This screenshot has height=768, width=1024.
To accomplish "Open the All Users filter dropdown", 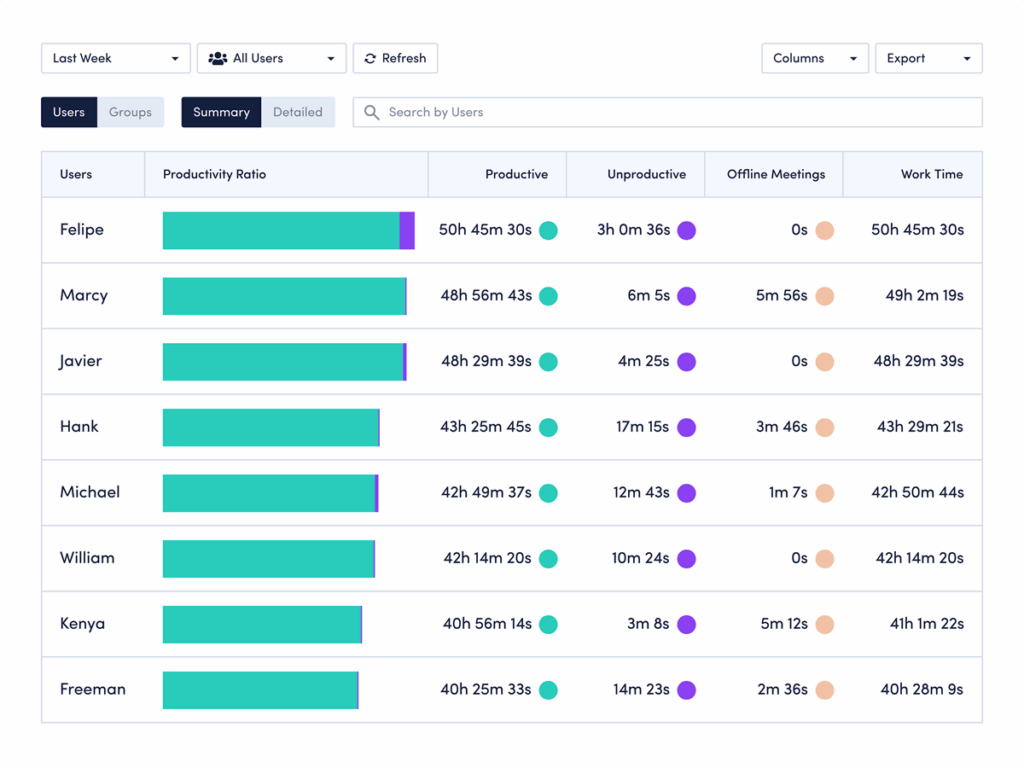I will click(x=271, y=58).
